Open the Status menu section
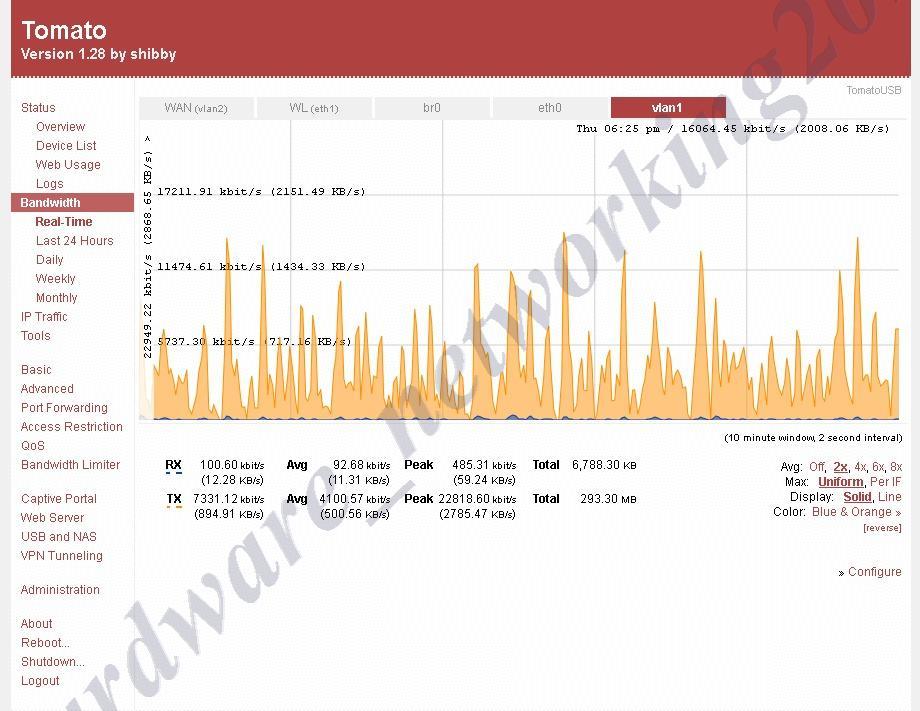Viewport: 920px width, 711px height. pos(38,108)
